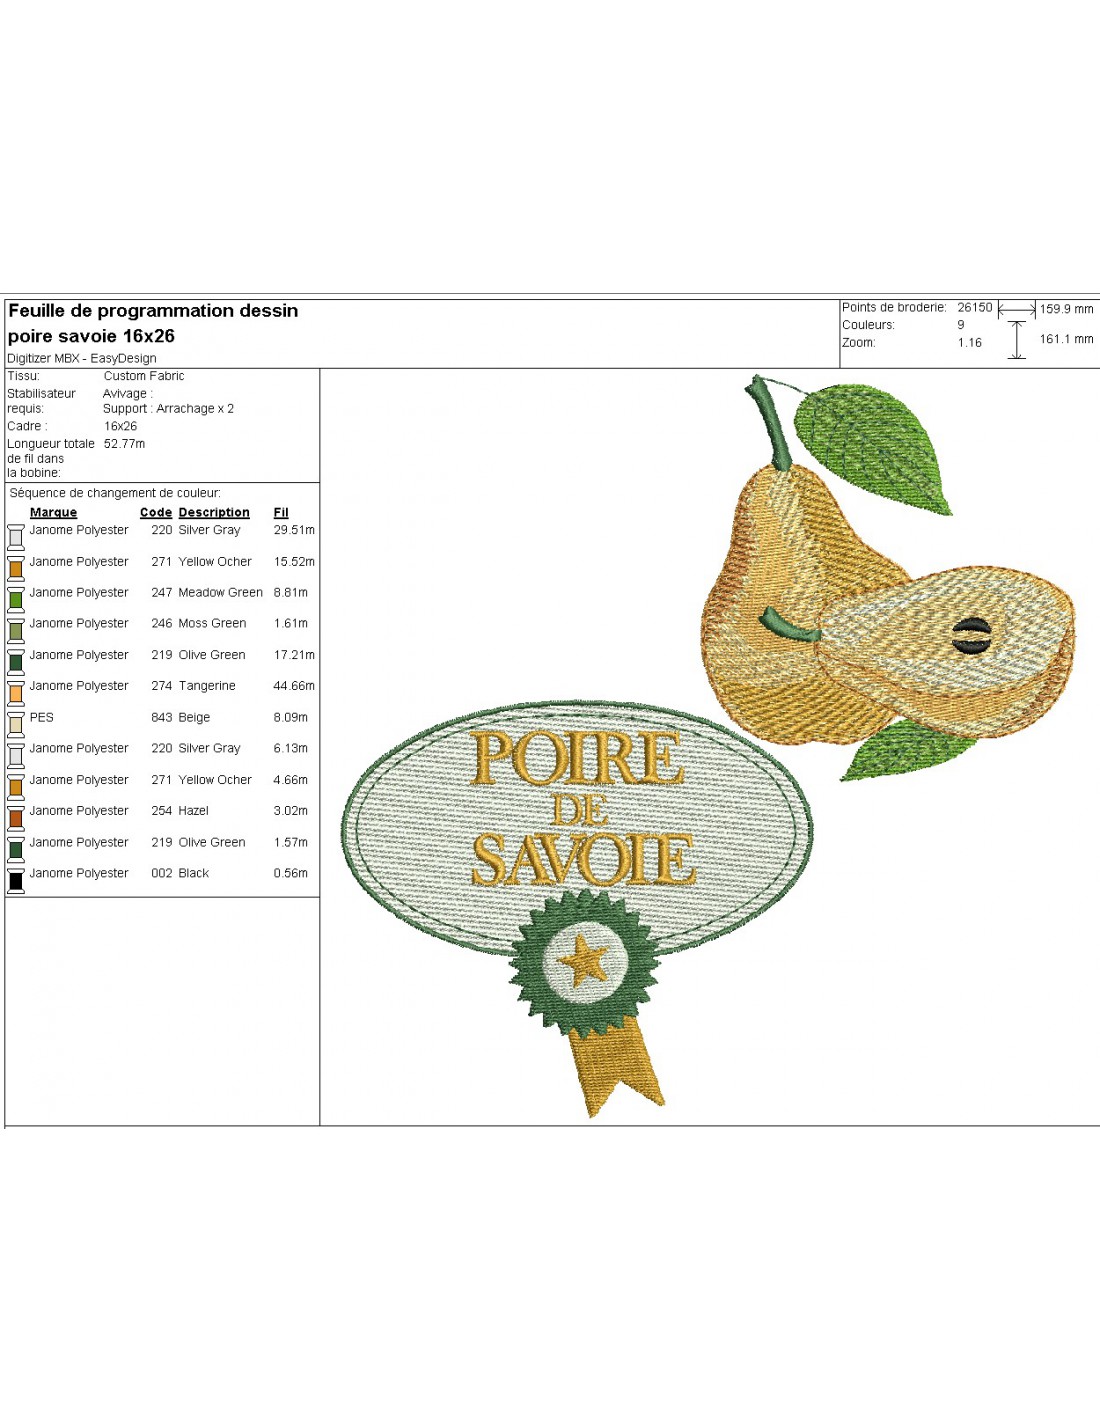1100x1422 pixels.
Task: Click the Fil column header
Action: pos(281,512)
